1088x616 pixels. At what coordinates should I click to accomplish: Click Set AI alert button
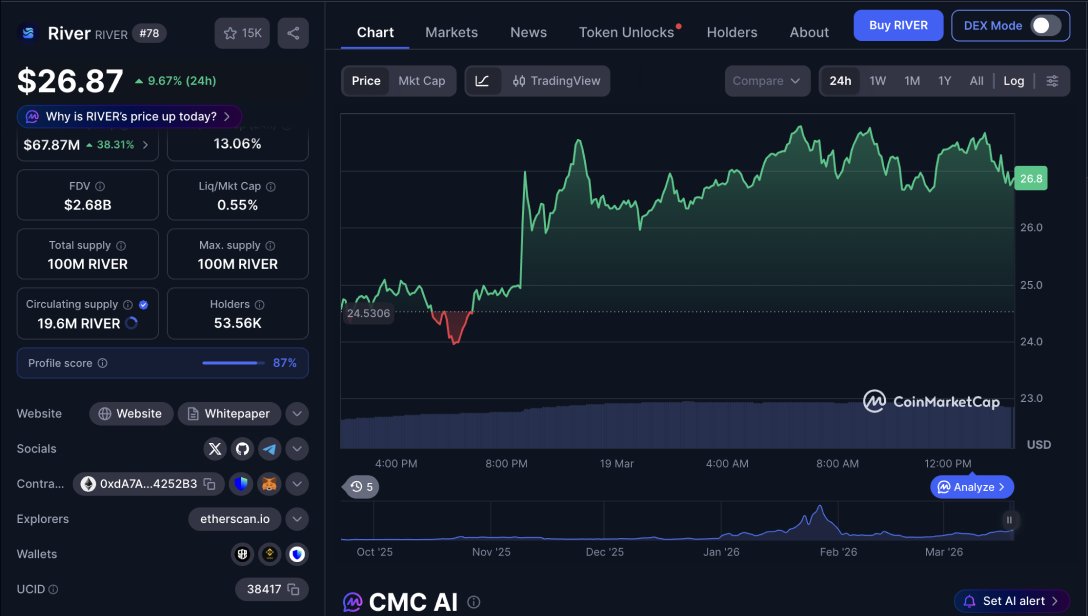(x=1012, y=601)
